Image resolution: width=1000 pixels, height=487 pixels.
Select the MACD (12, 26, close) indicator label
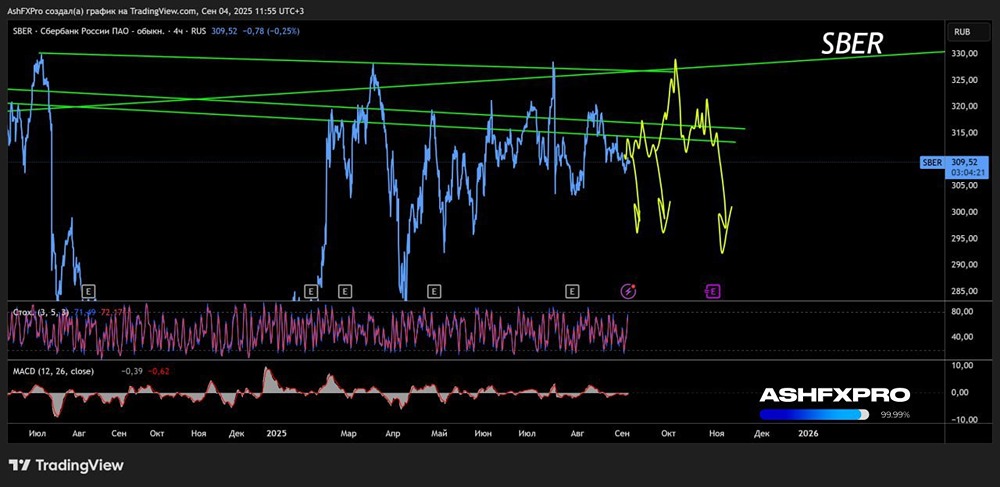point(53,371)
